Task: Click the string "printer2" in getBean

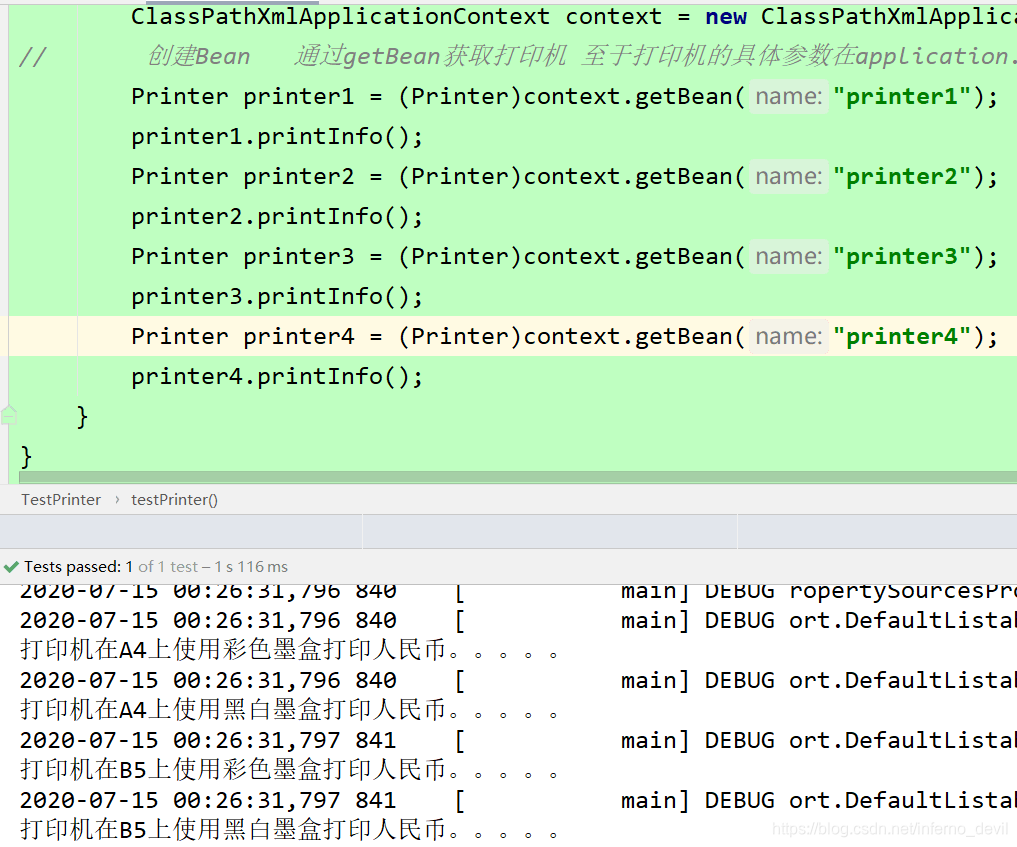Action: 902,176
